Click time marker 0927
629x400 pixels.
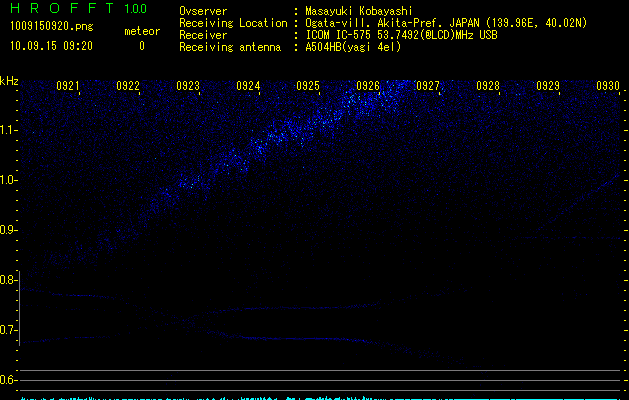428,86
